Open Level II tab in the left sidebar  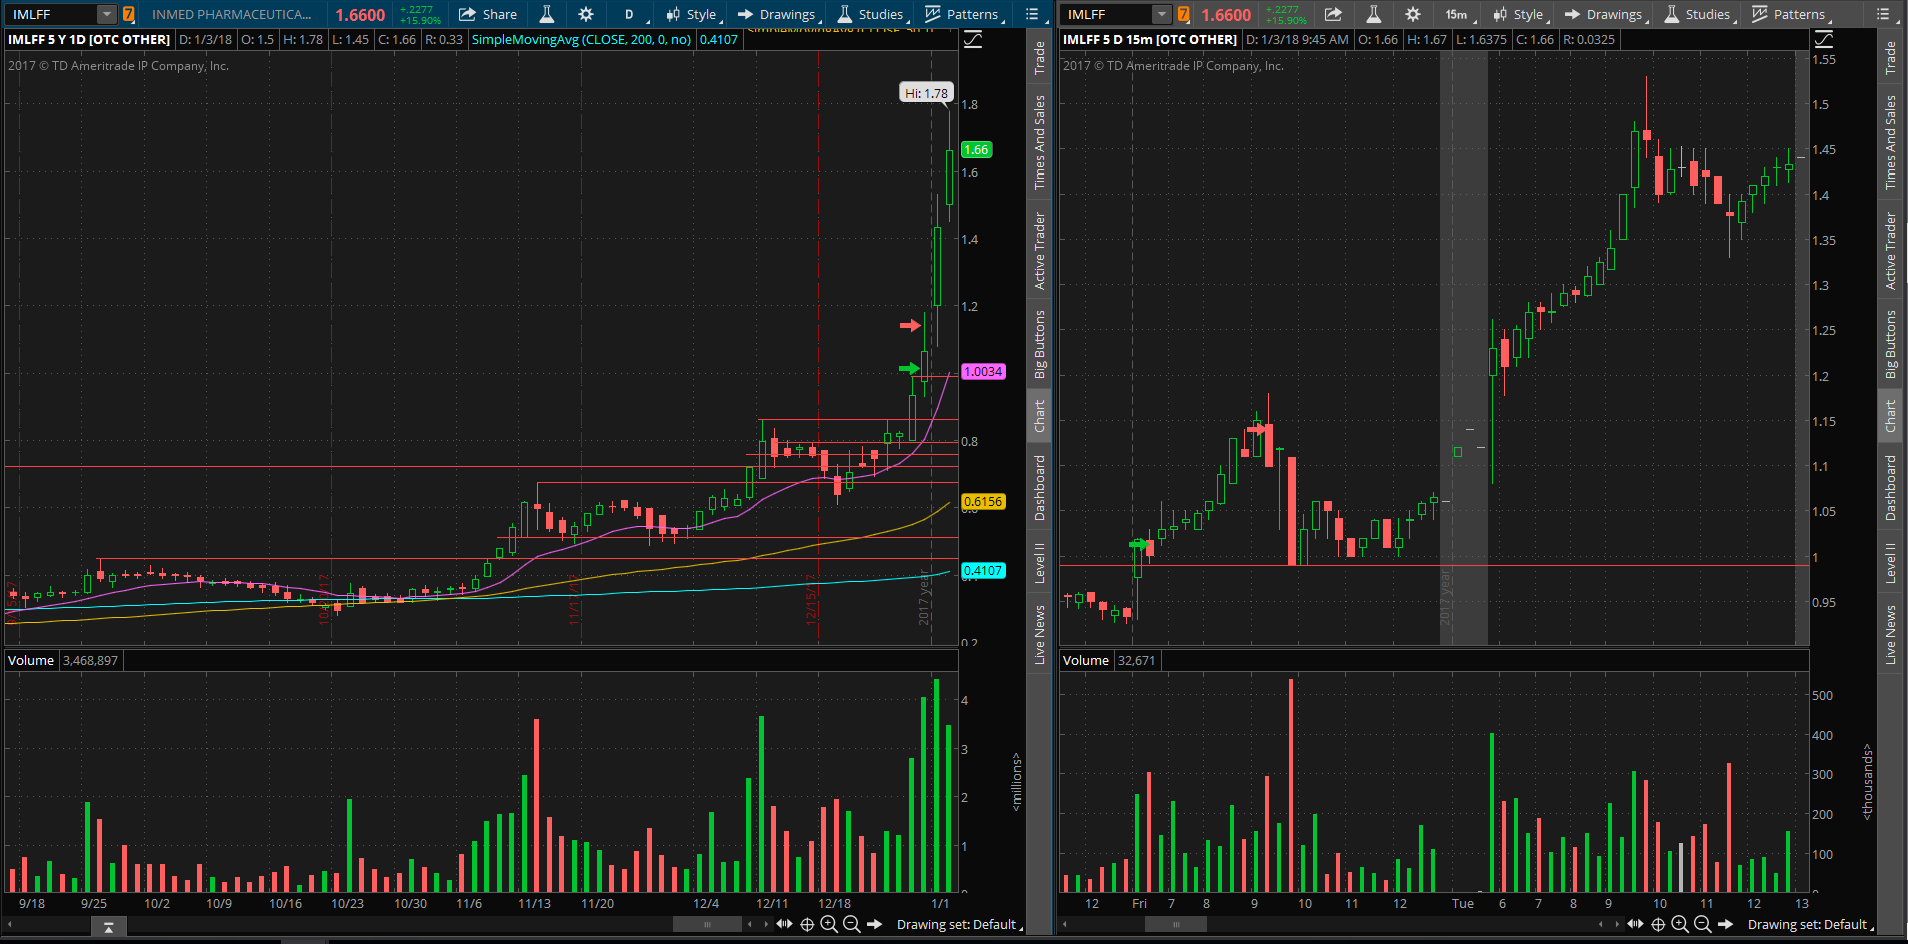click(1040, 563)
